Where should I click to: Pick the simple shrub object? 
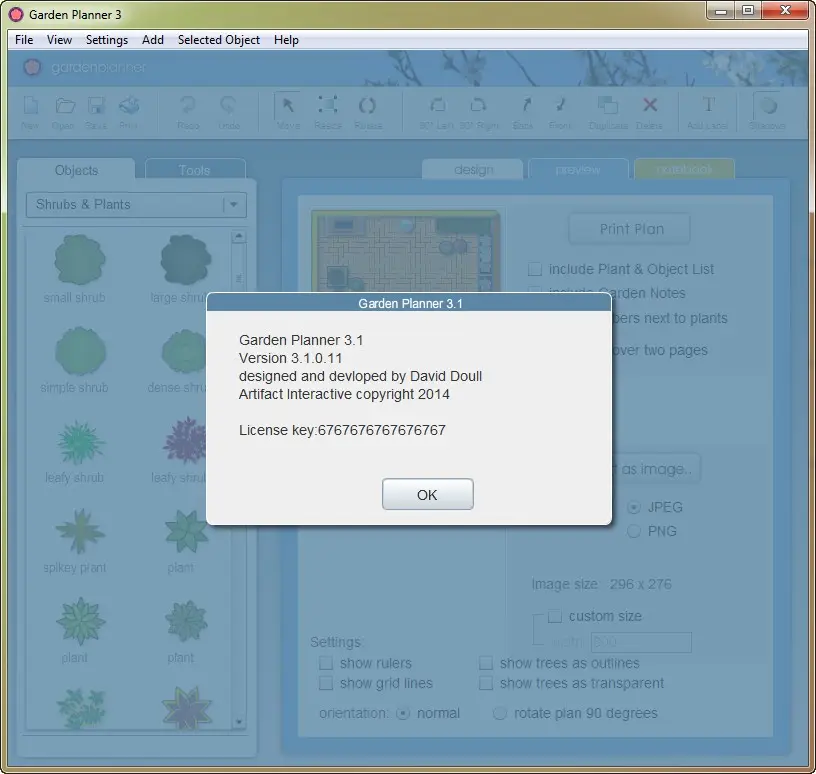click(80, 351)
